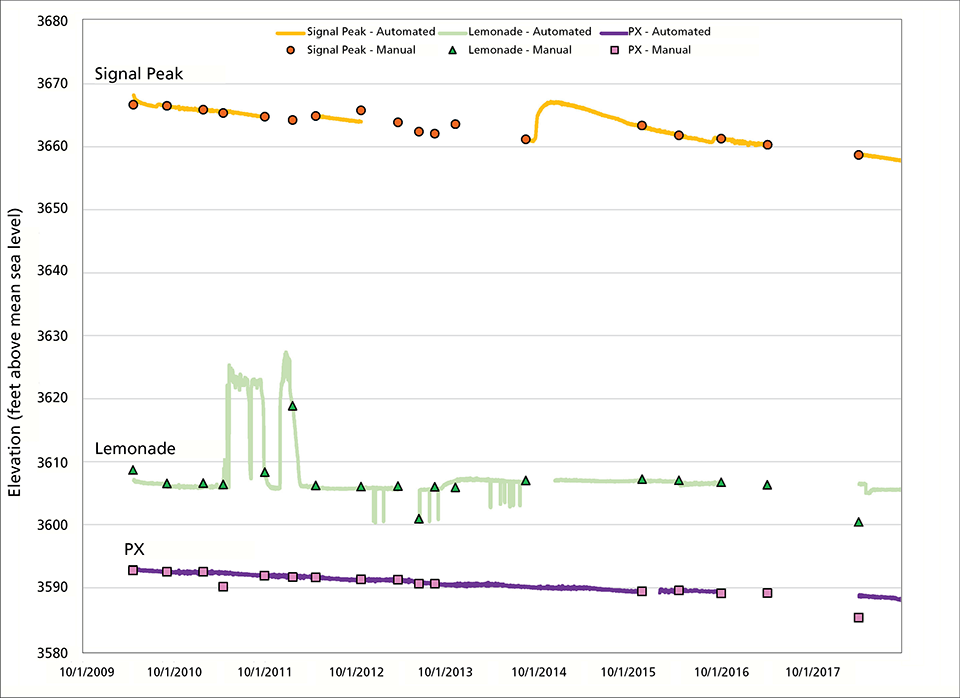Click the 'Signal Peak - Automated' legend entry

(x=356, y=32)
